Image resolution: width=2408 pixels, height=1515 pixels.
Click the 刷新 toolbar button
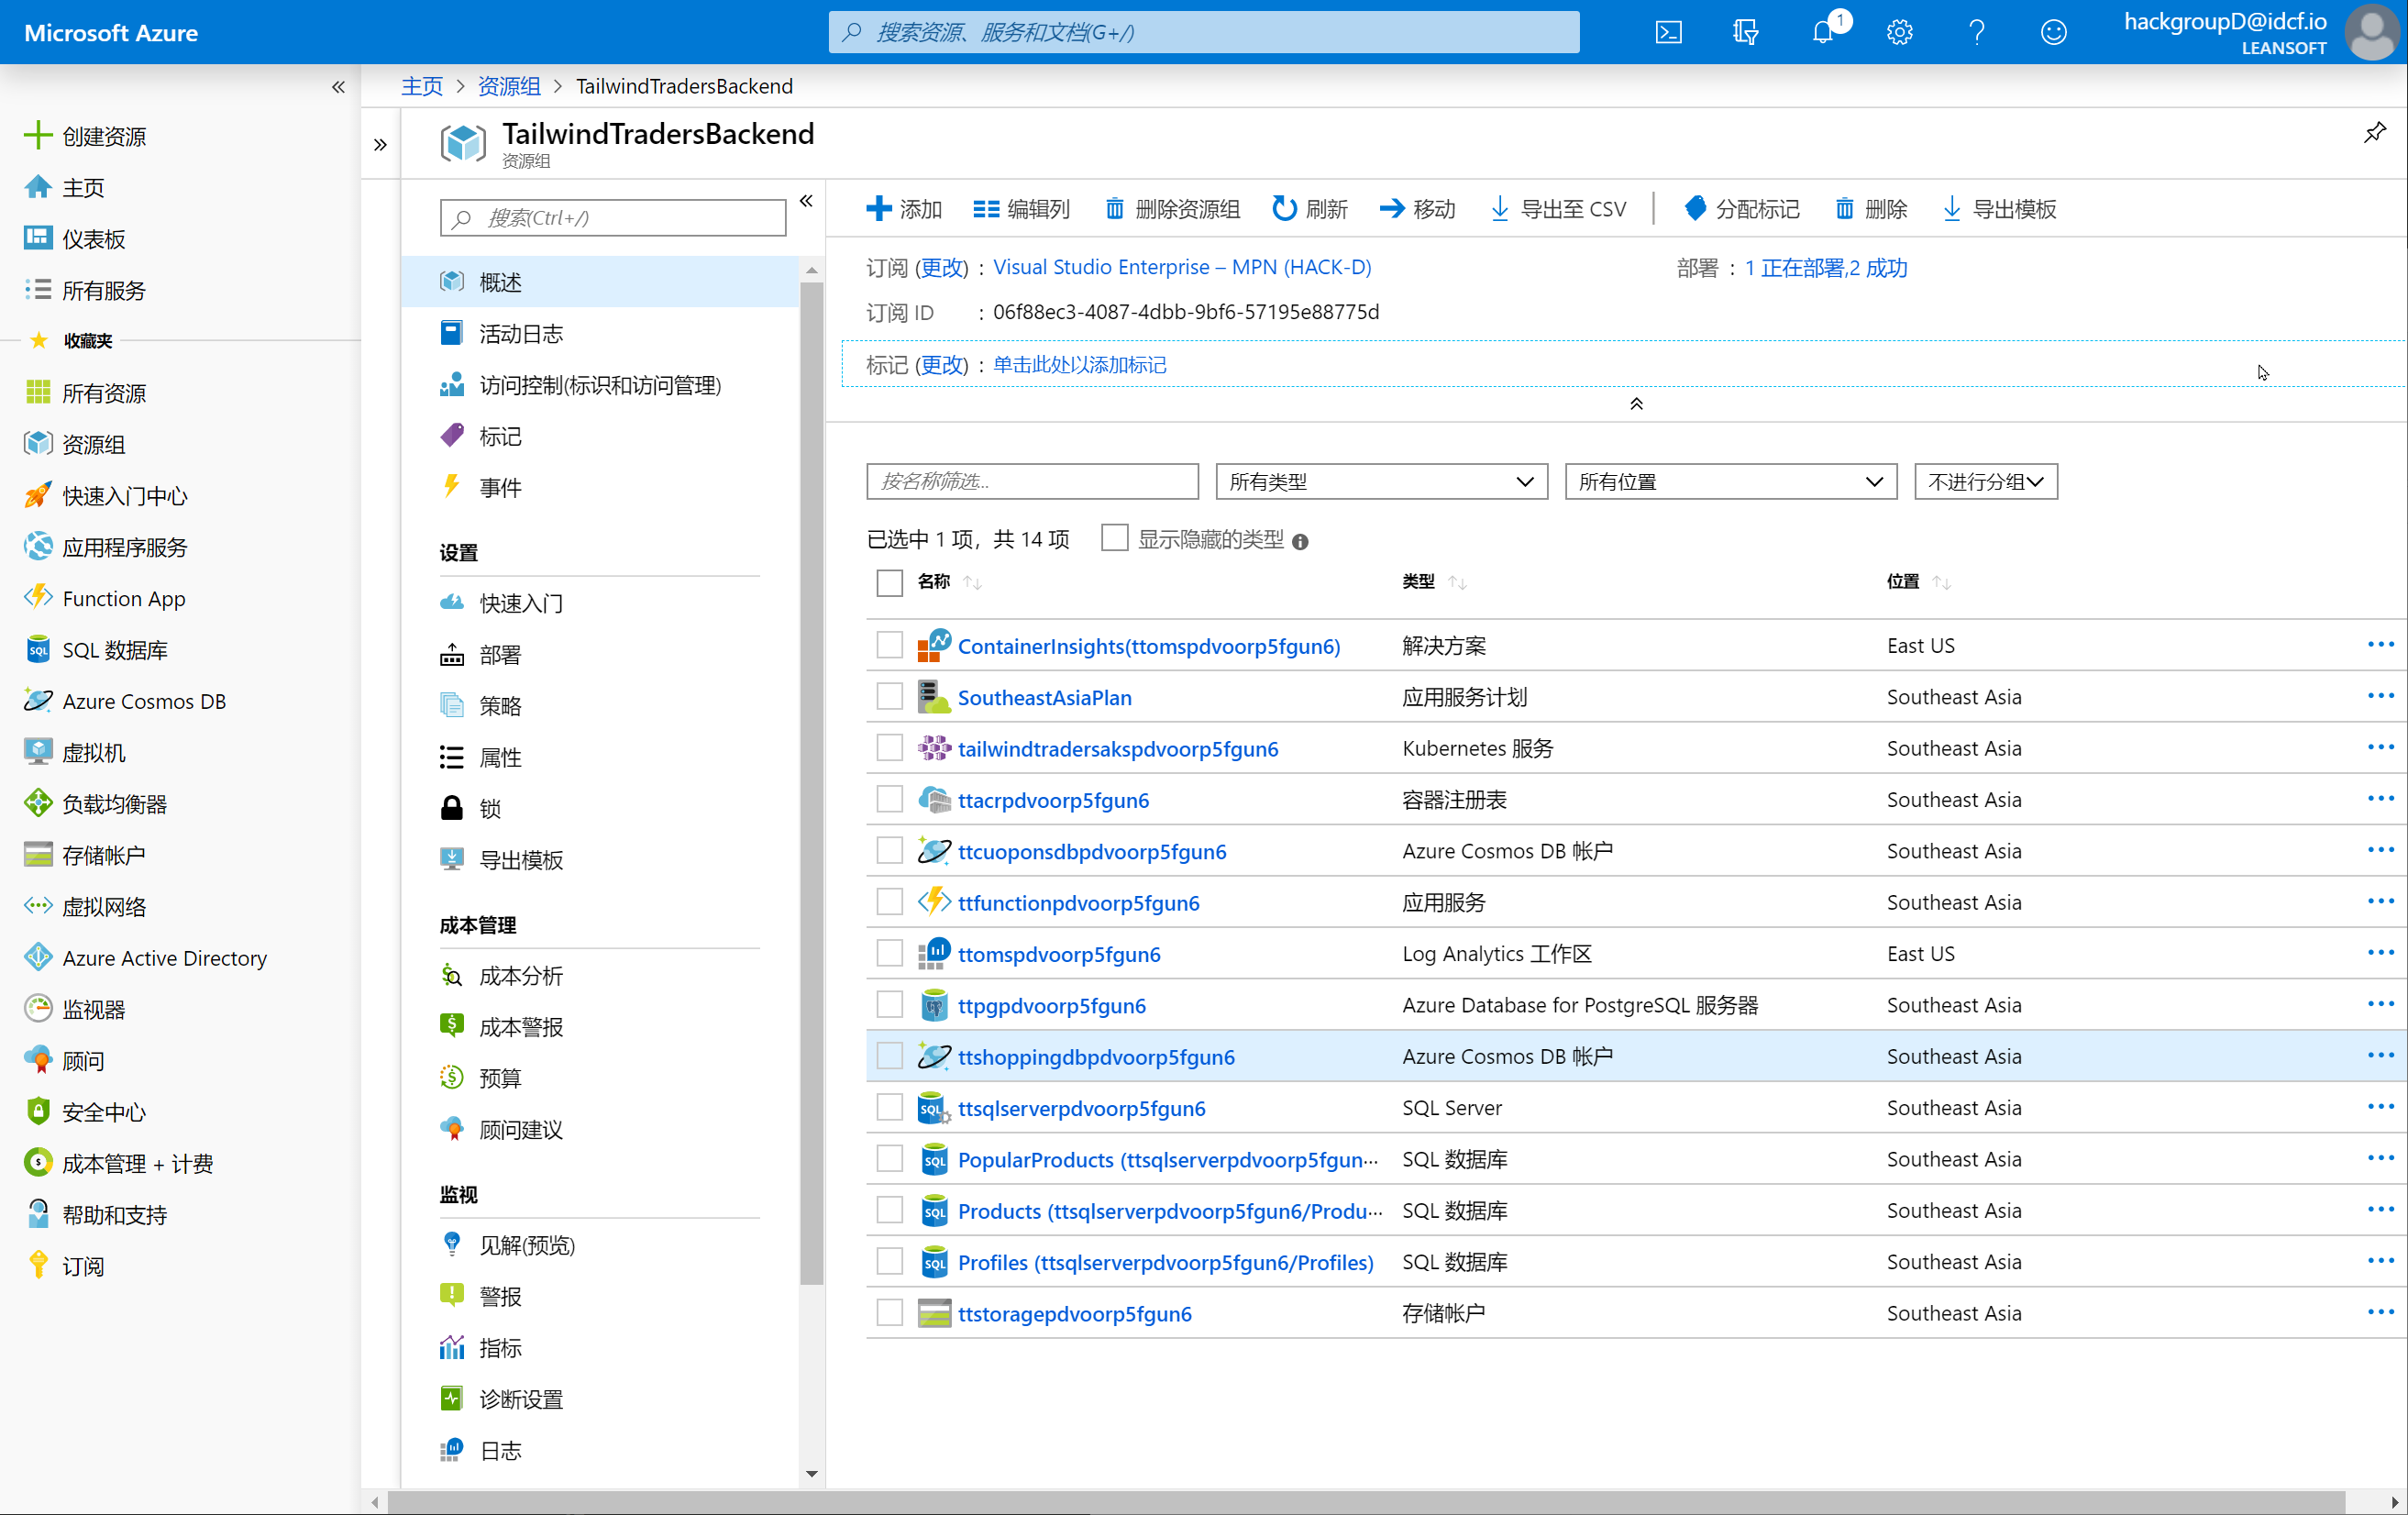pos(1310,209)
